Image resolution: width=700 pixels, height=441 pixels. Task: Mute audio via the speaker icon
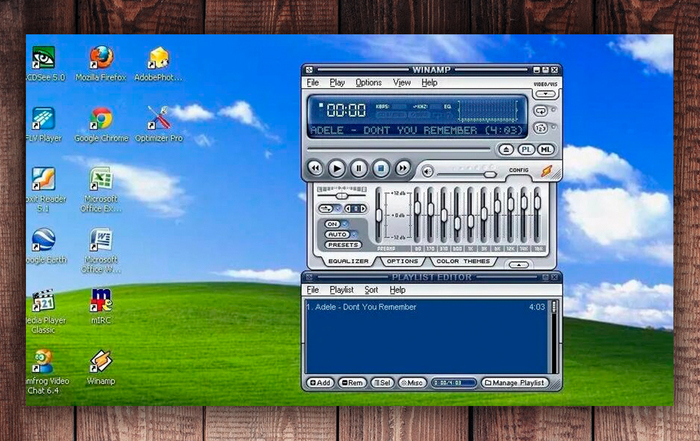pyautogui.click(x=428, y=171)
